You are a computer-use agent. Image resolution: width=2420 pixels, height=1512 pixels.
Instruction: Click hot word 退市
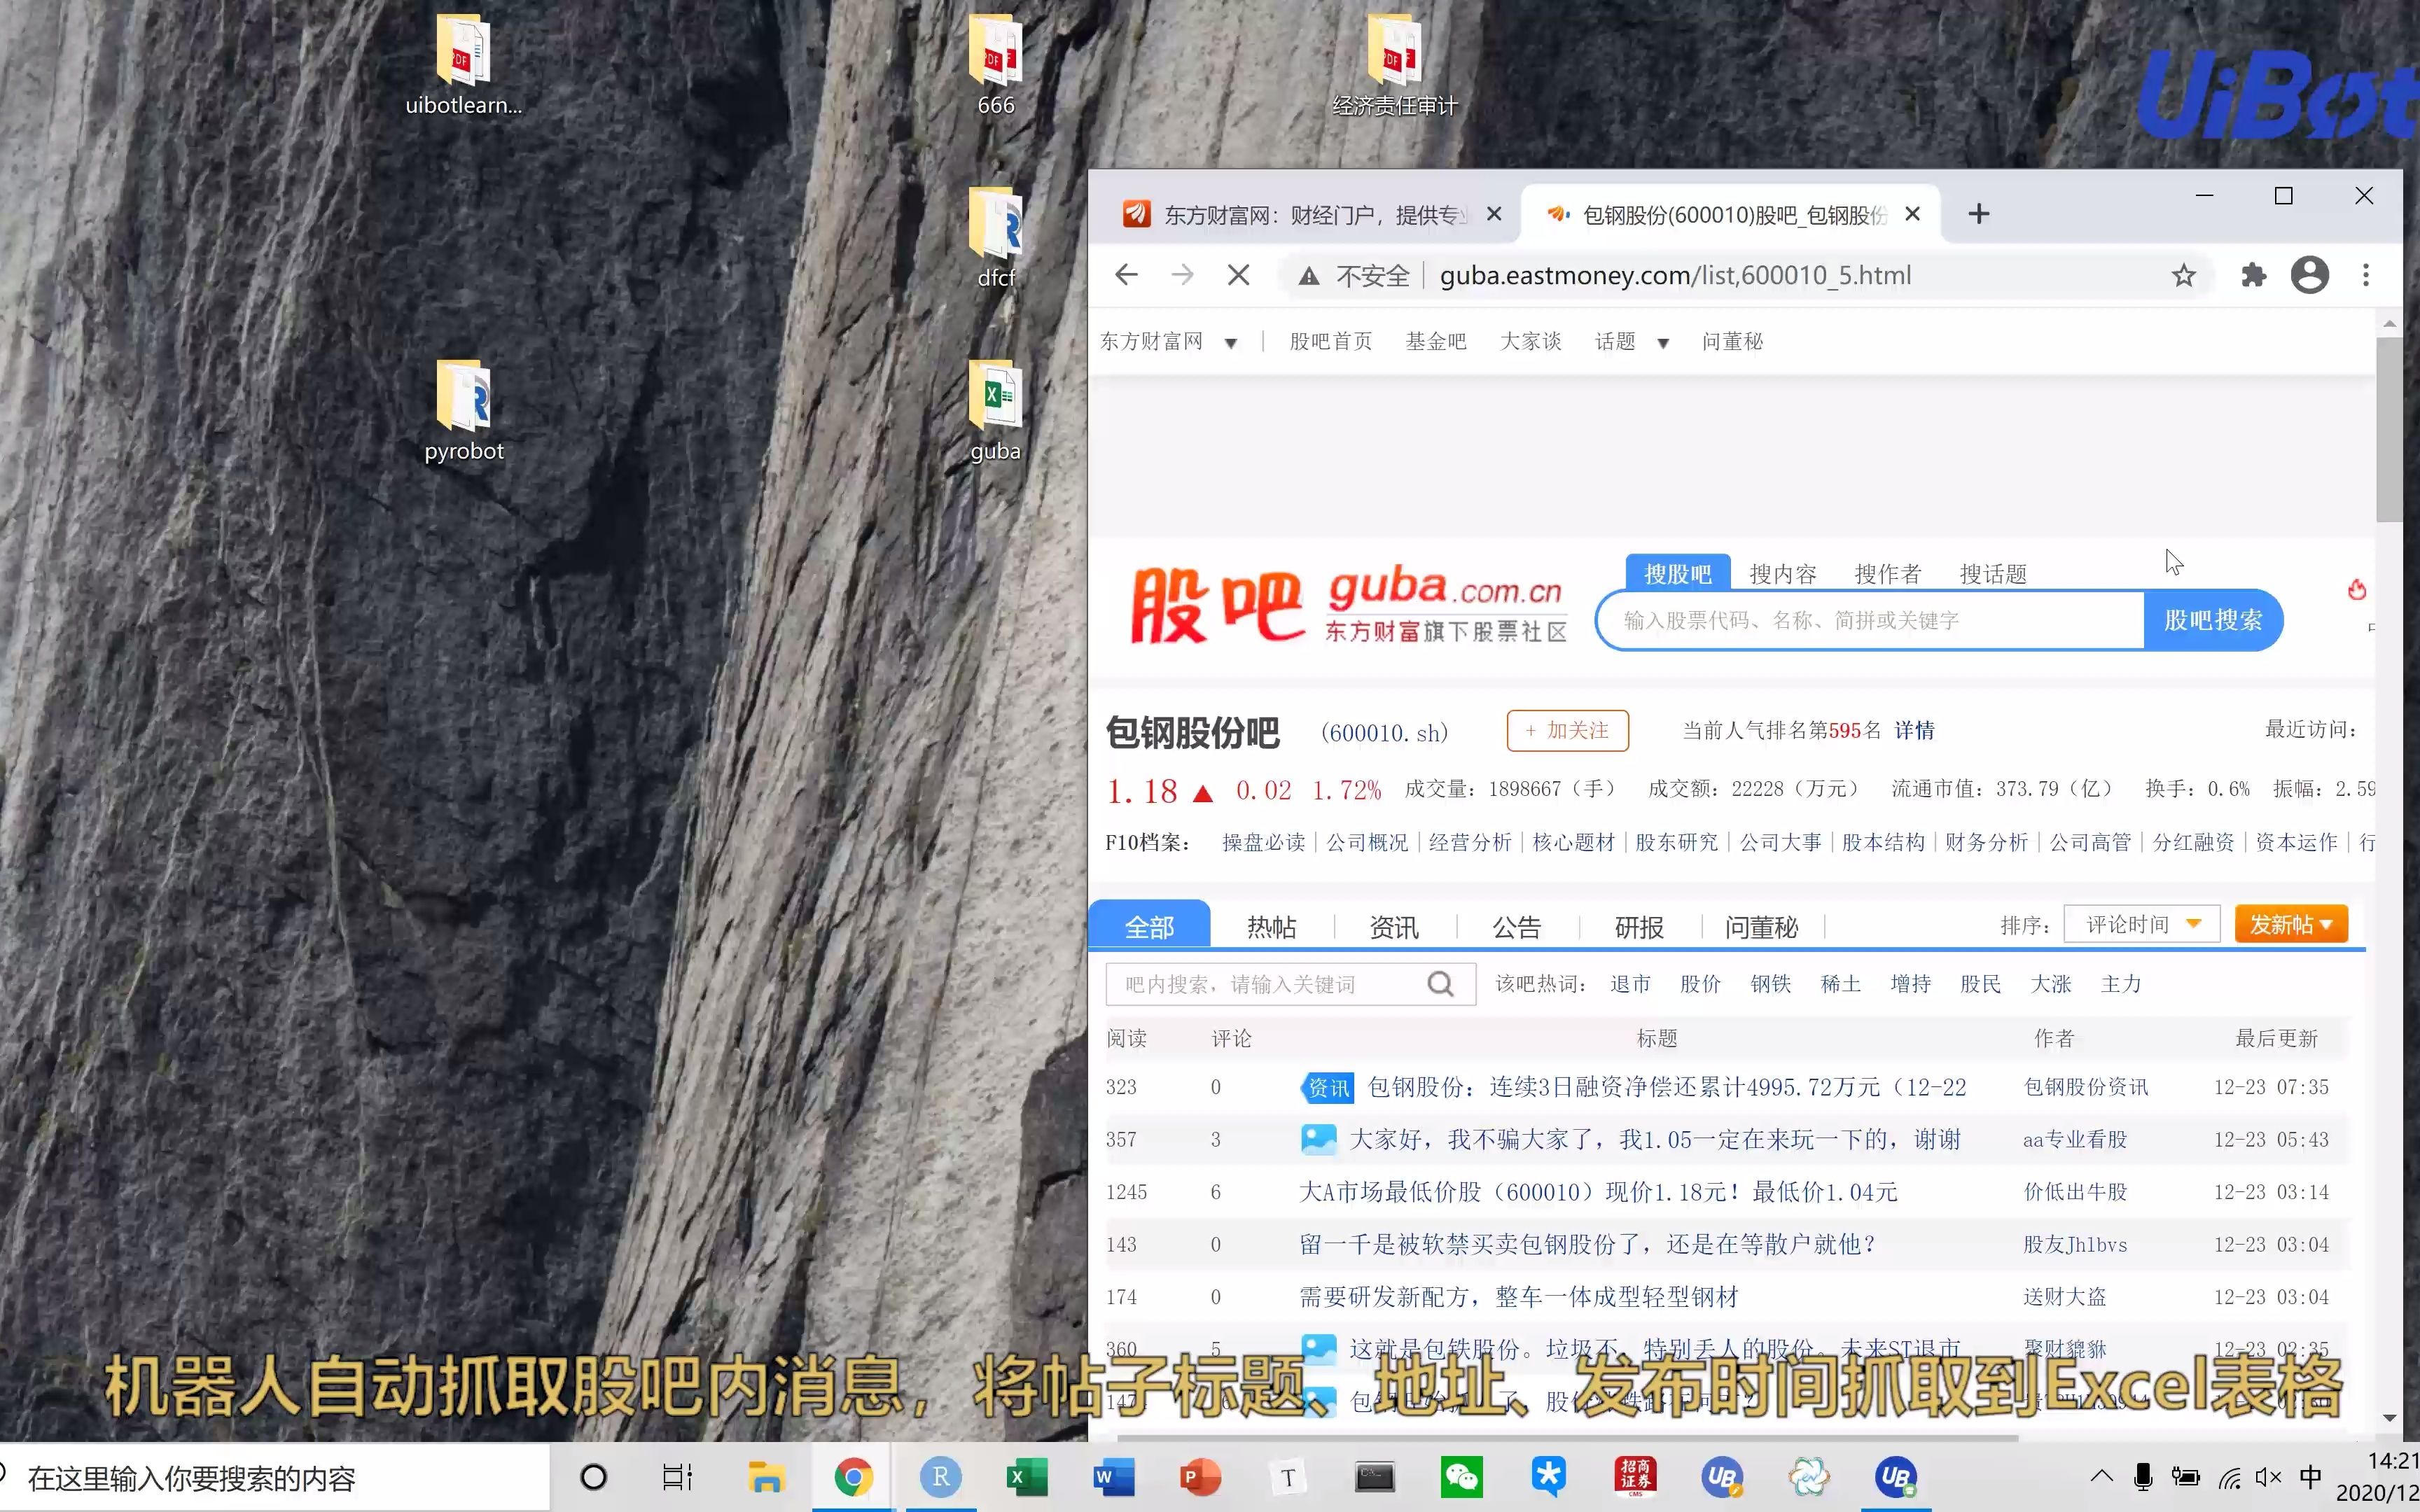pyautogui.click(x=1630, y=984)
